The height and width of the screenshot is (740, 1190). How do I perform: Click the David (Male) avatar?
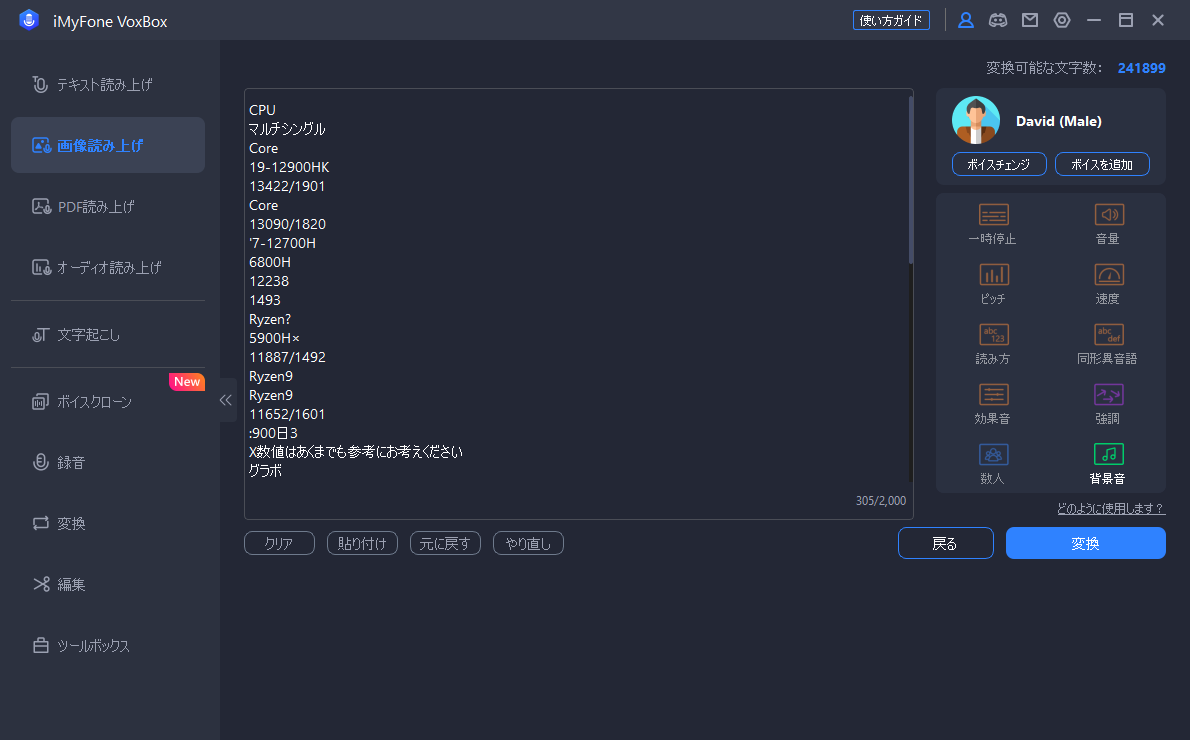[975, 121]
